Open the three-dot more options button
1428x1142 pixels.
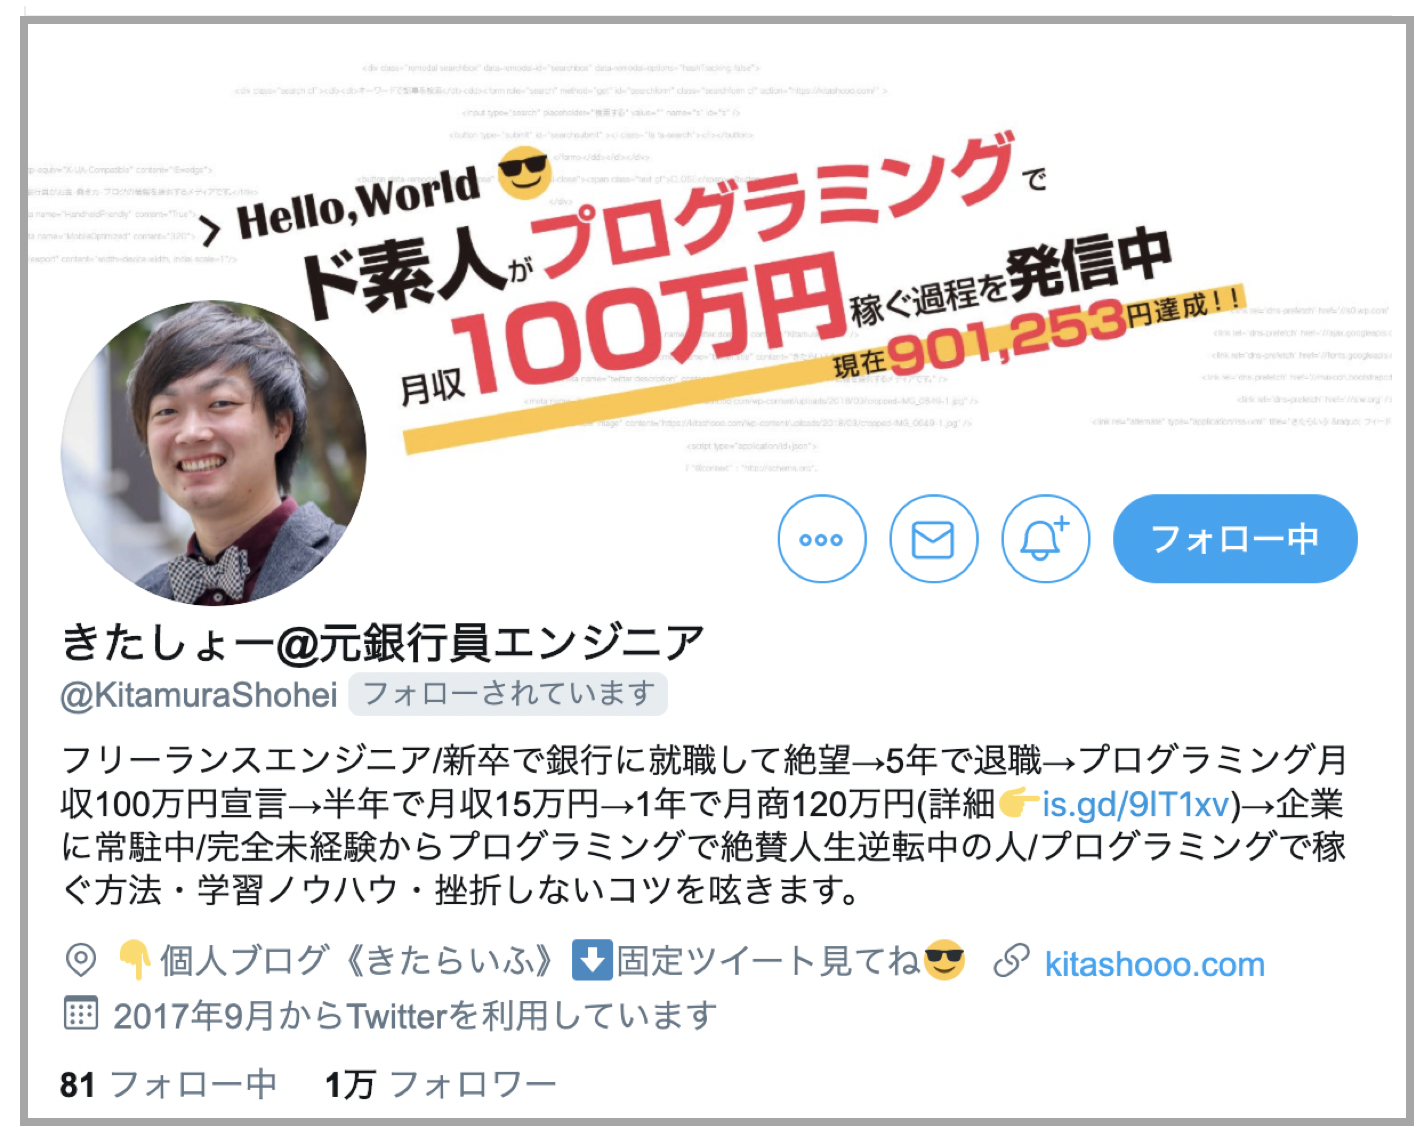821,539
